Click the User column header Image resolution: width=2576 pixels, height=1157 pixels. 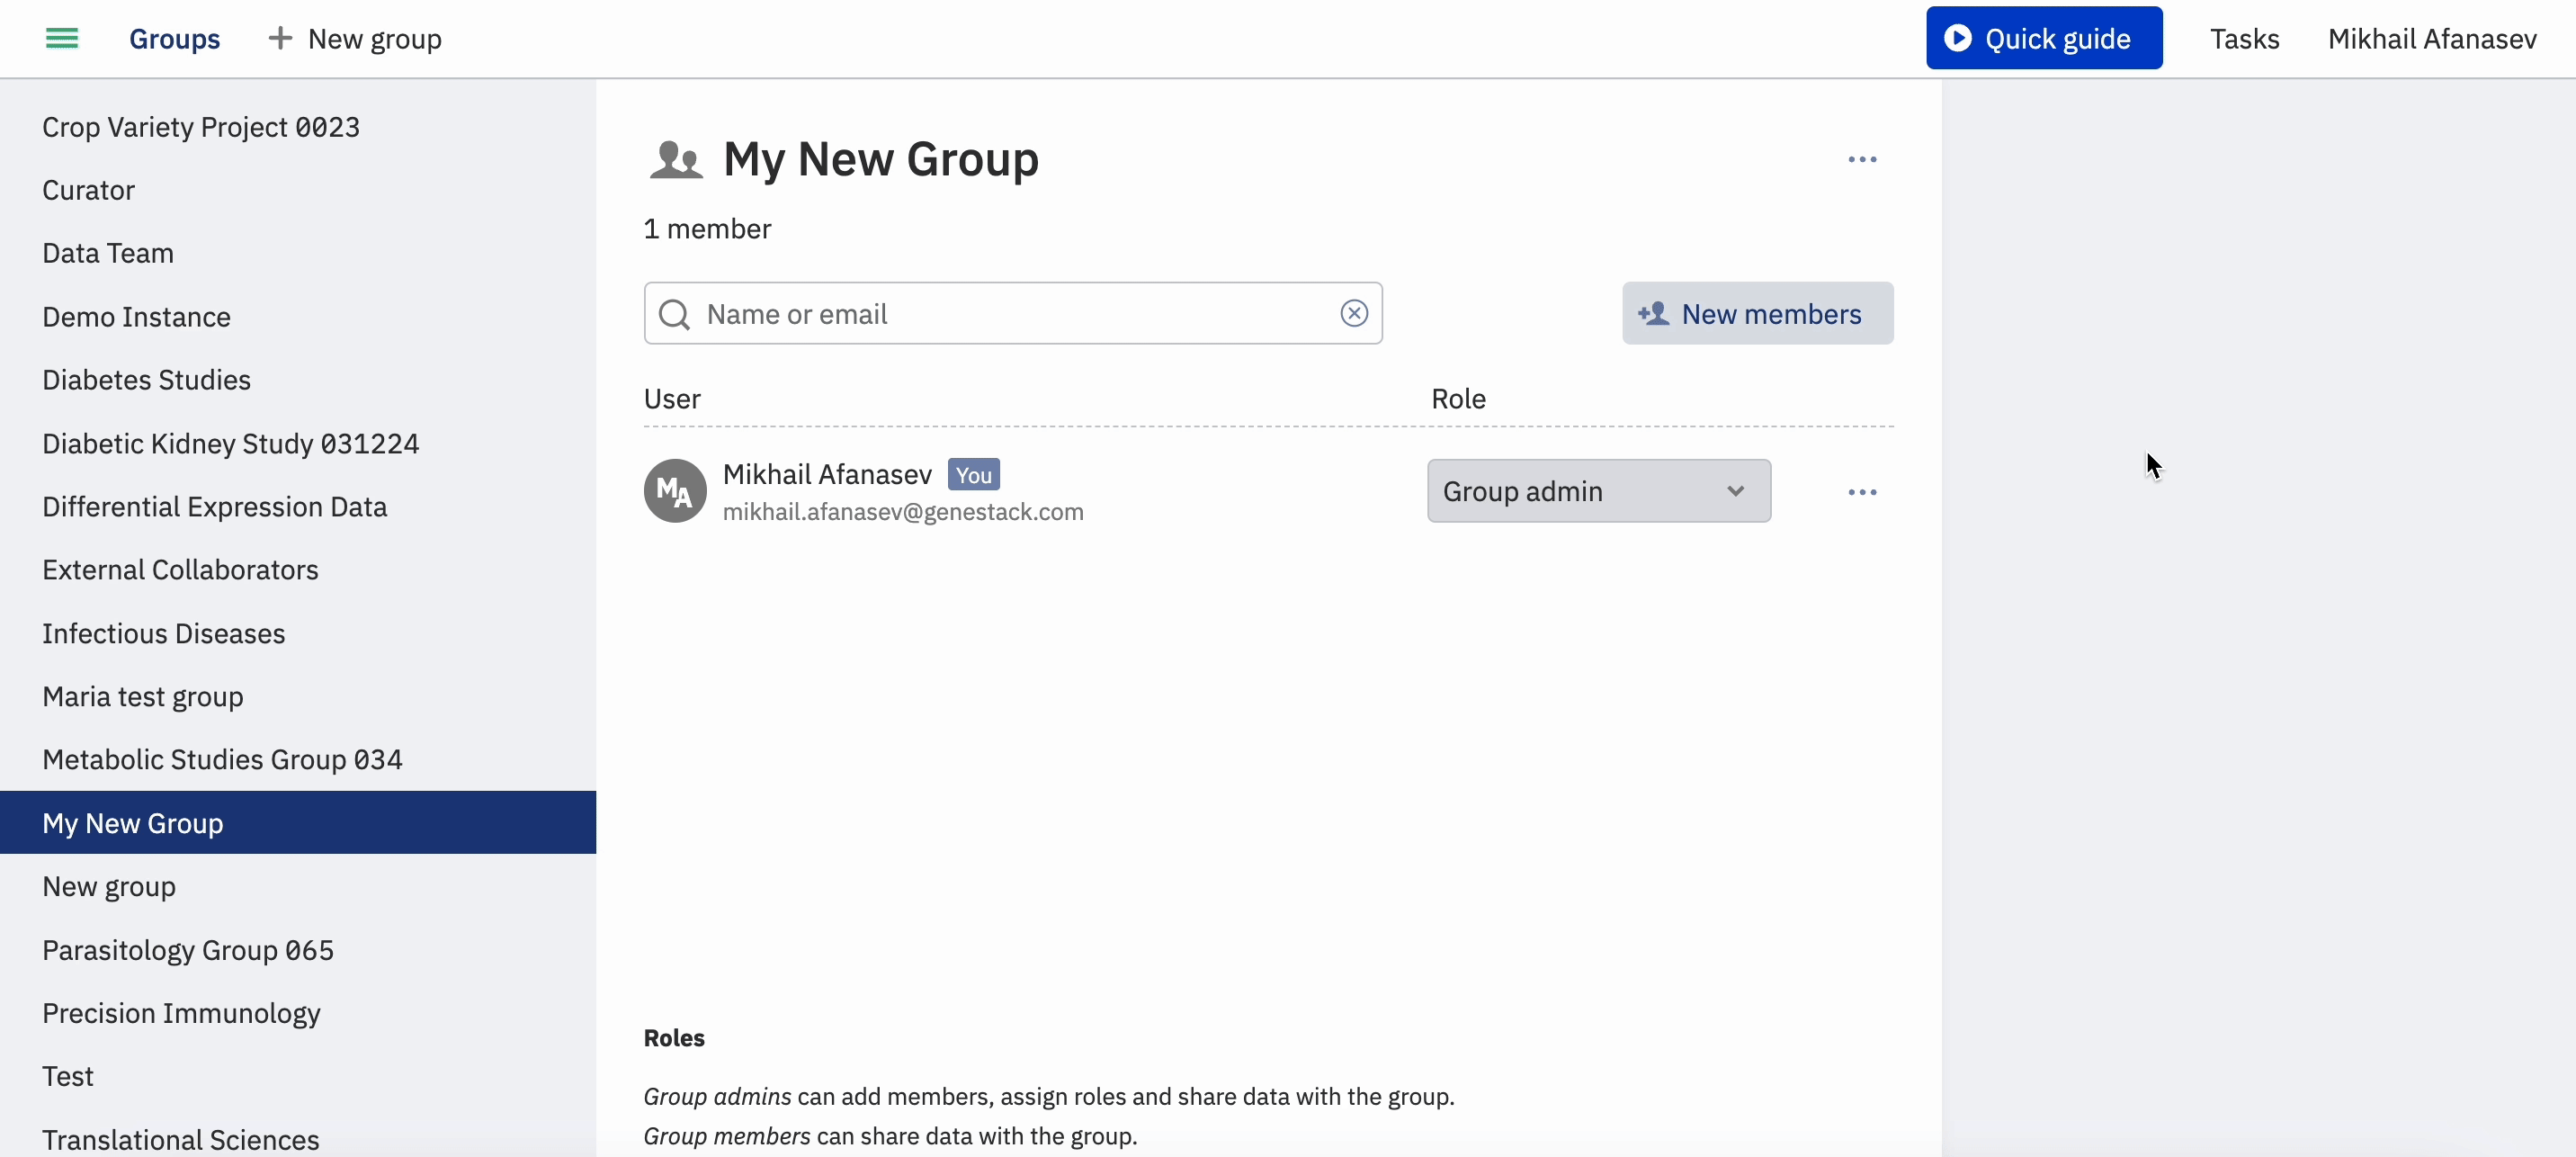672,399
